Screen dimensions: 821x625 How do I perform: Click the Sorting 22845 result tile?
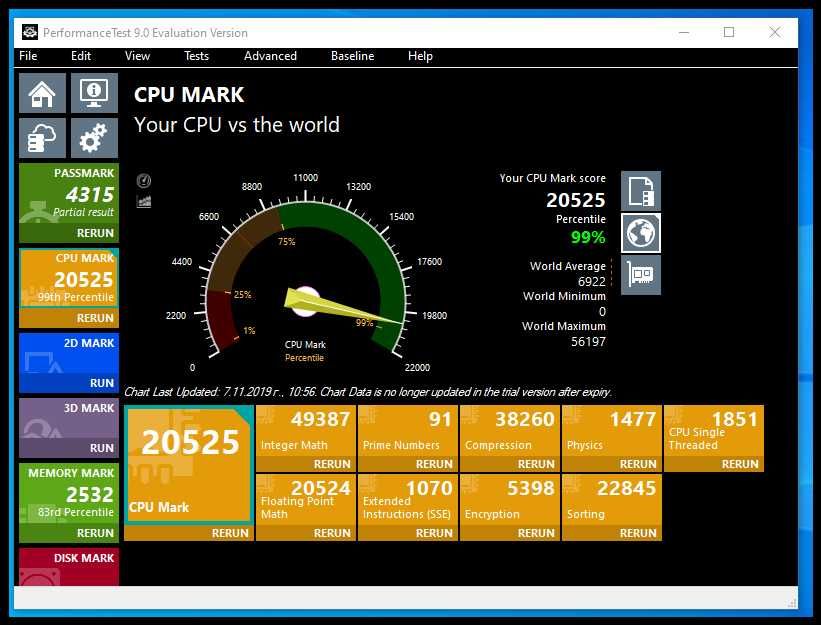612,500
